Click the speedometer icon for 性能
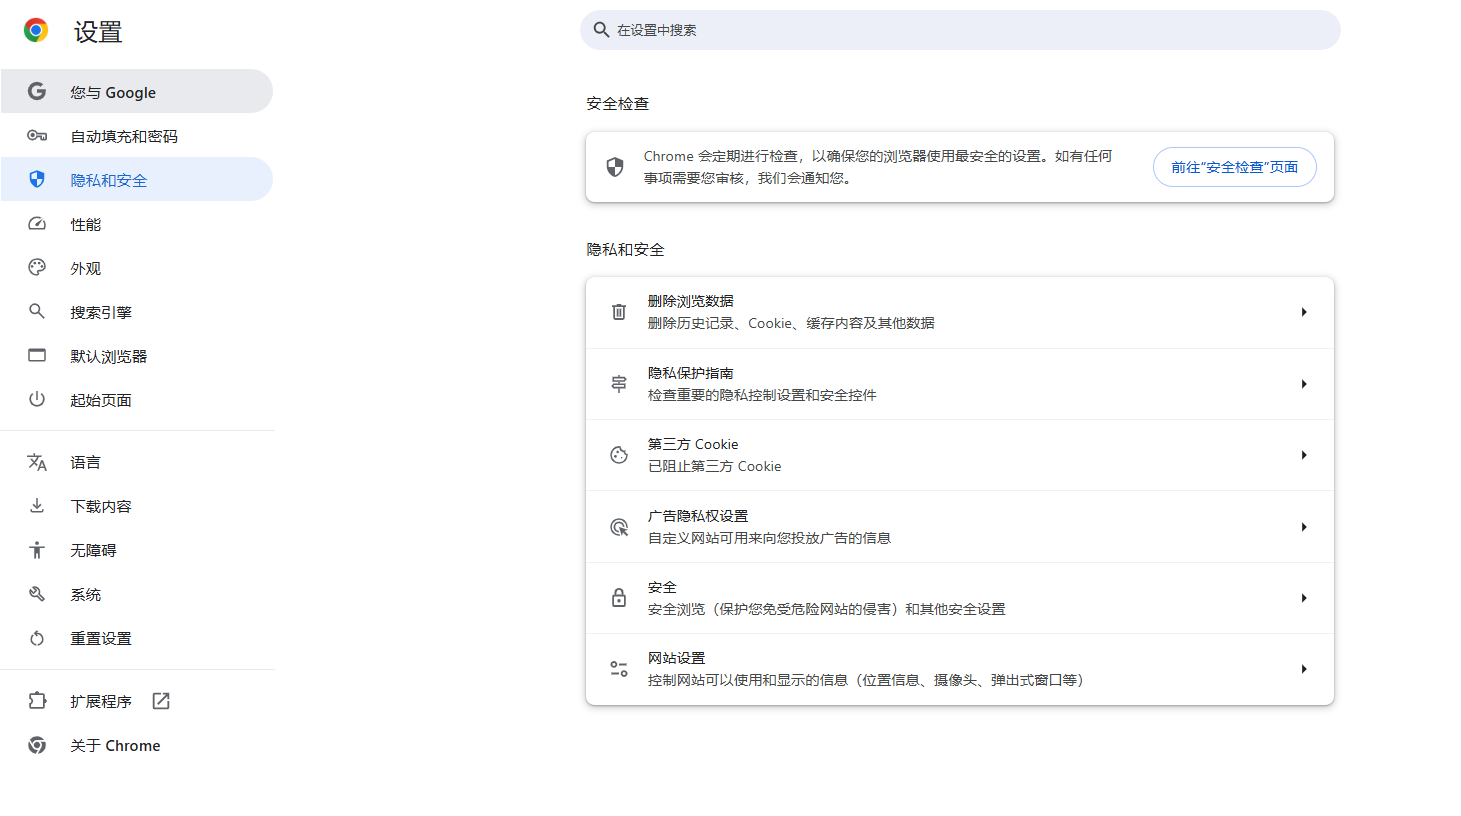Image resolution: width=1461 pixels, height=816 pixels. [x=37, y=223]
